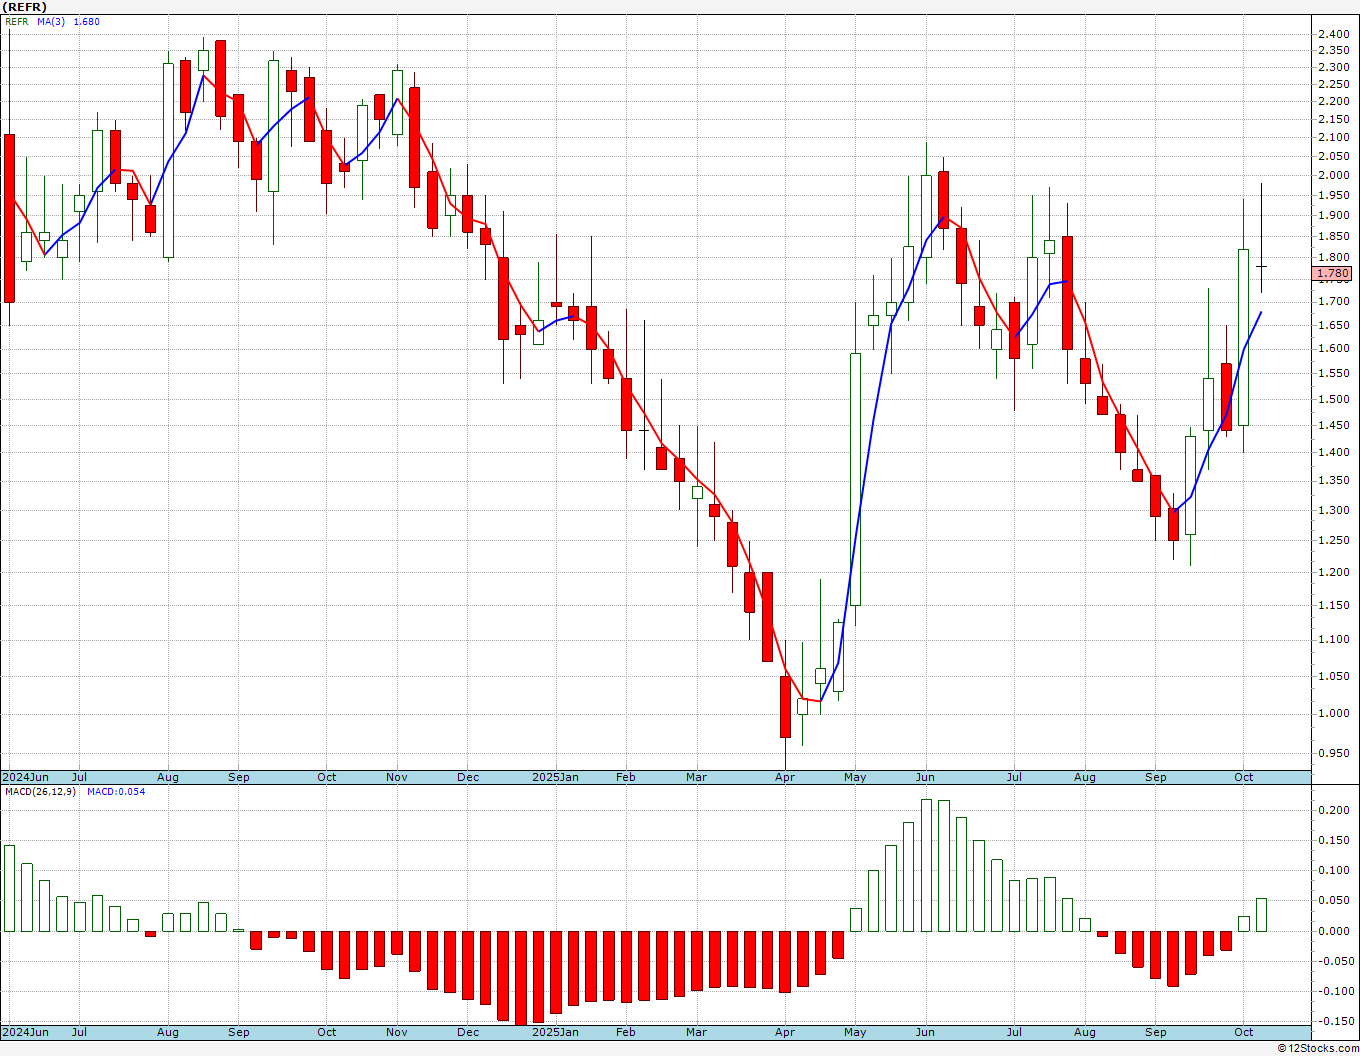
Task: Click the deepest red MACD bar in December
Action: (x=521, y=978)
